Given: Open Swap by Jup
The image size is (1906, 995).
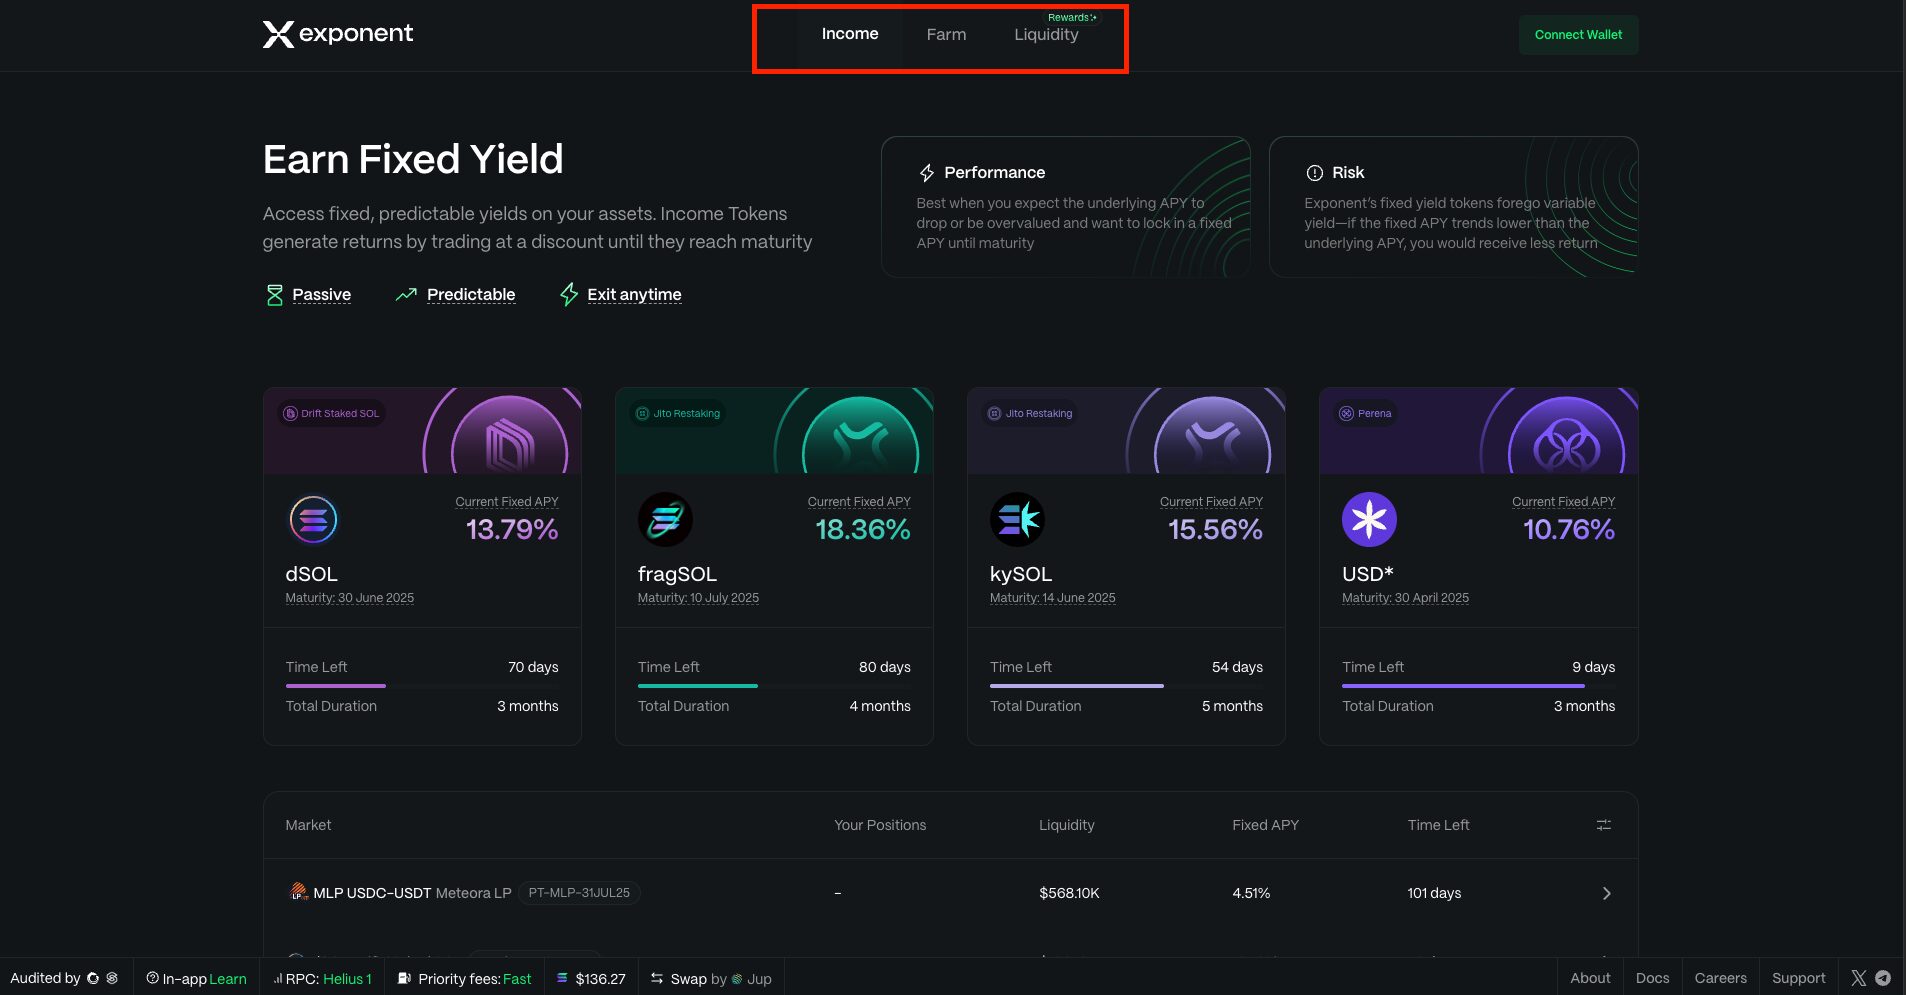Looking at the screenshot, I should (711, 978).
